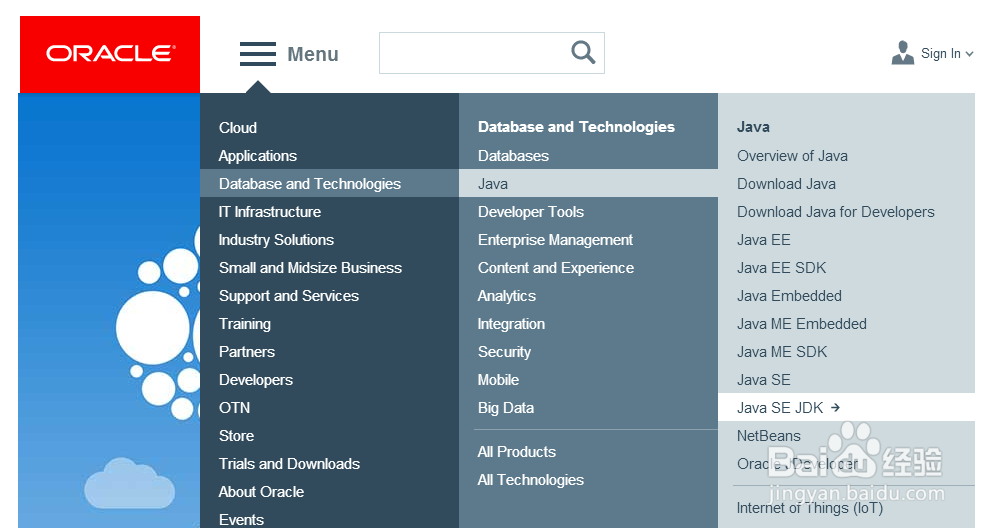Select Integration in the submenu
Image resolution: width=1000 pixels, height=528 pixels.
pyautogui.click(x=511, y=324)
